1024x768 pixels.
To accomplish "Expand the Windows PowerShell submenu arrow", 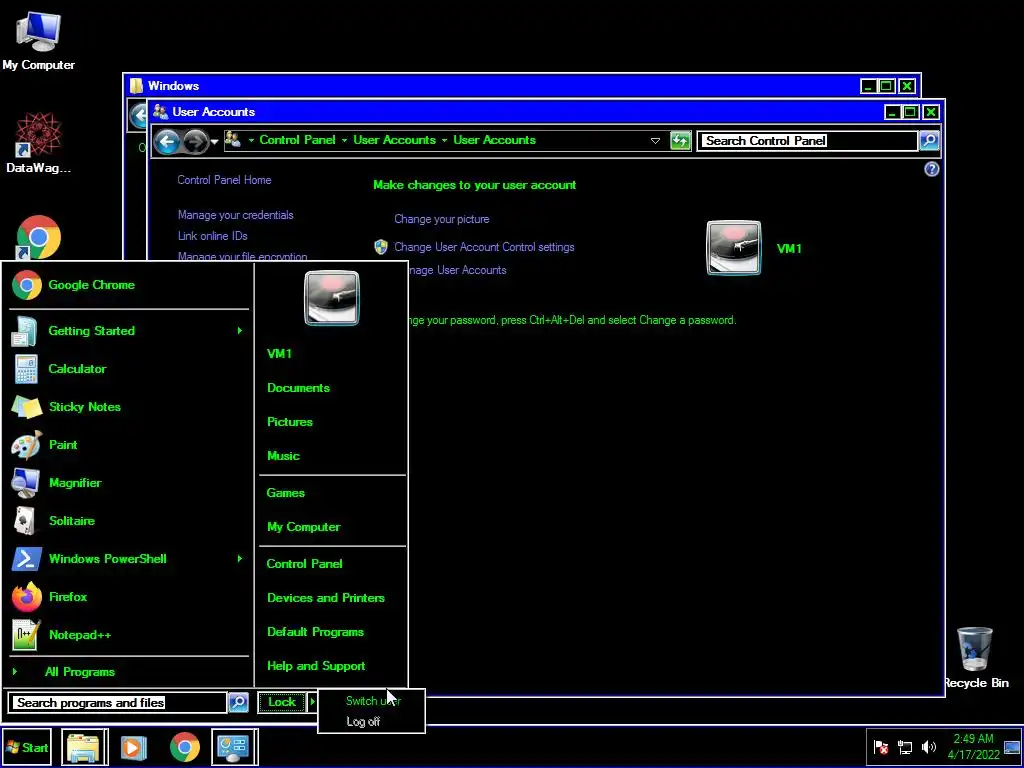I will click(240, 559).
